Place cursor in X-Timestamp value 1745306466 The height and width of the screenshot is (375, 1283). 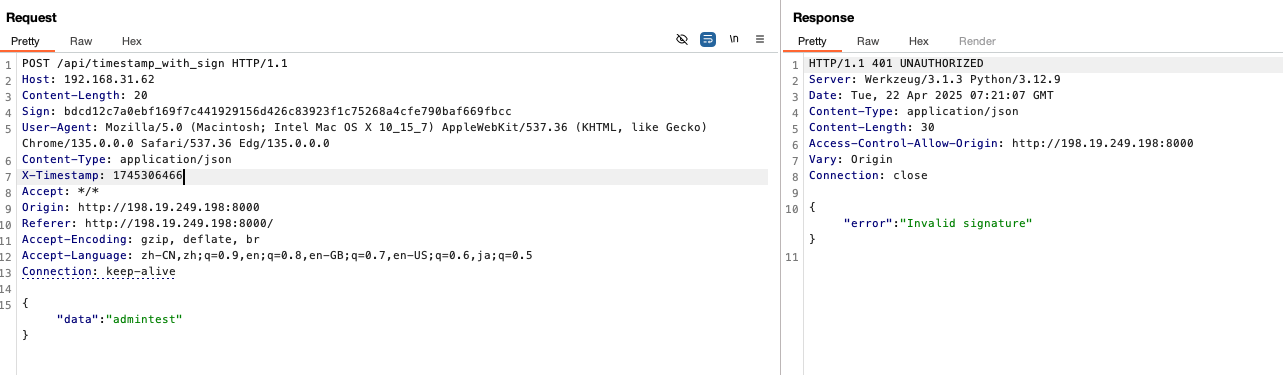point(147,175)
